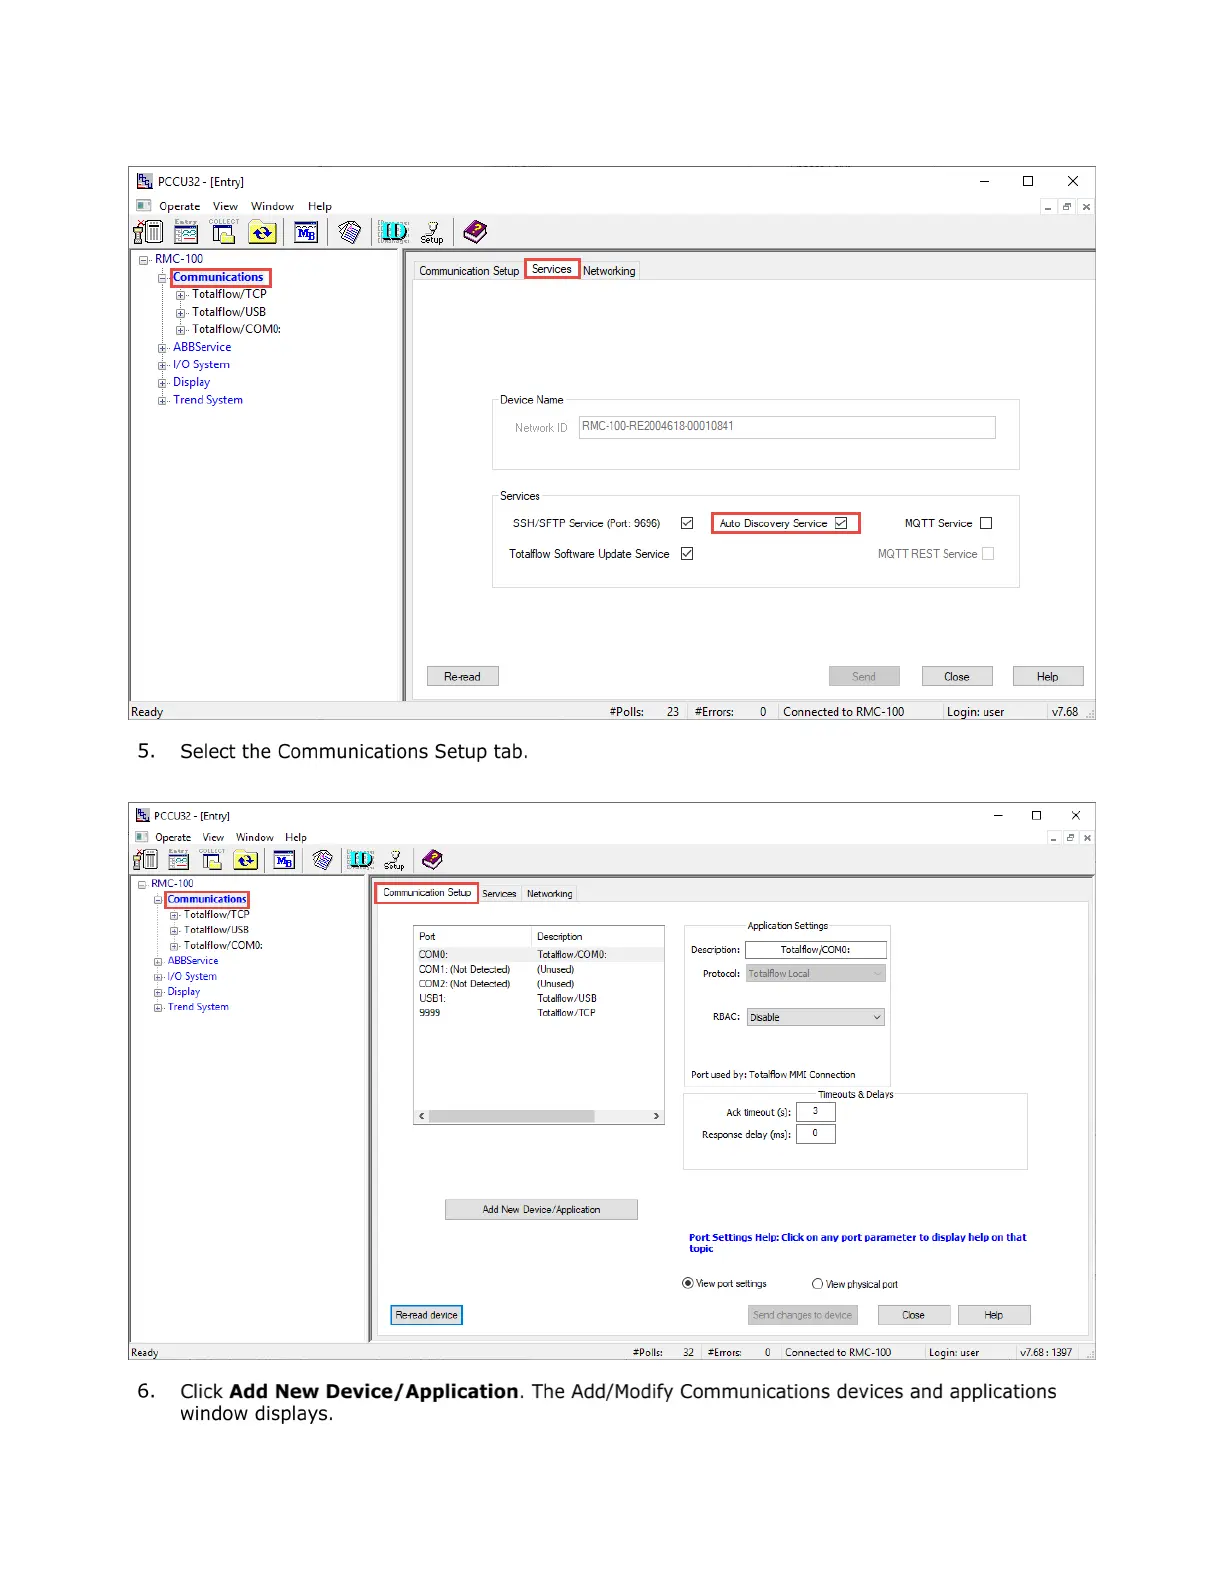Click the Close button in the upper window panel
Screen dimensions: 1224x1584
click(x=957, y=676)
